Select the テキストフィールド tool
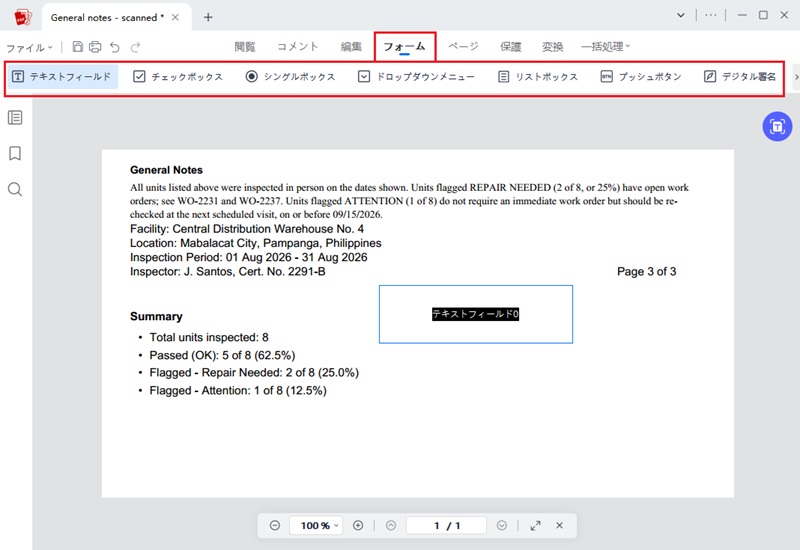This screenshot has height=550, width=800. [x=62, y=77]
